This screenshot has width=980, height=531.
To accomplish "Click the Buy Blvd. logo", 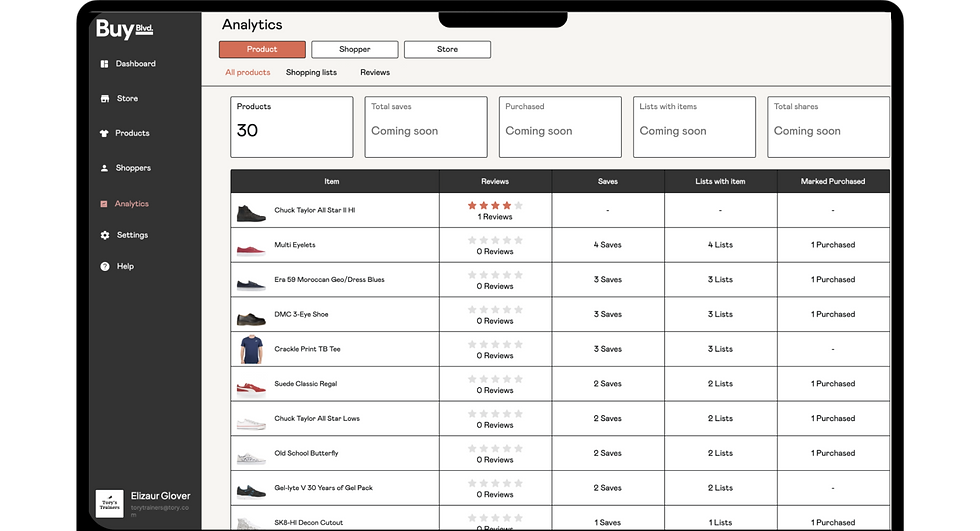I will (124, 29).
